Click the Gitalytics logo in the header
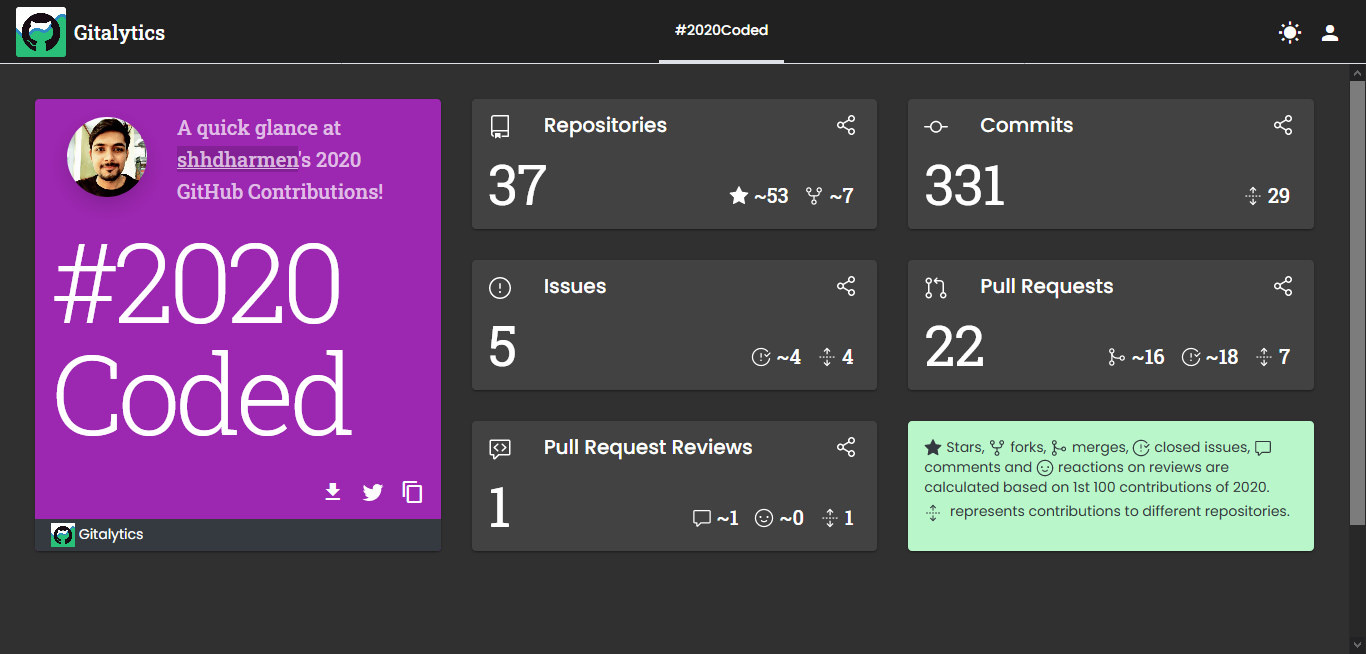Image resolution: width=1366 pixels, height=654 pixels. click(41, 32)
